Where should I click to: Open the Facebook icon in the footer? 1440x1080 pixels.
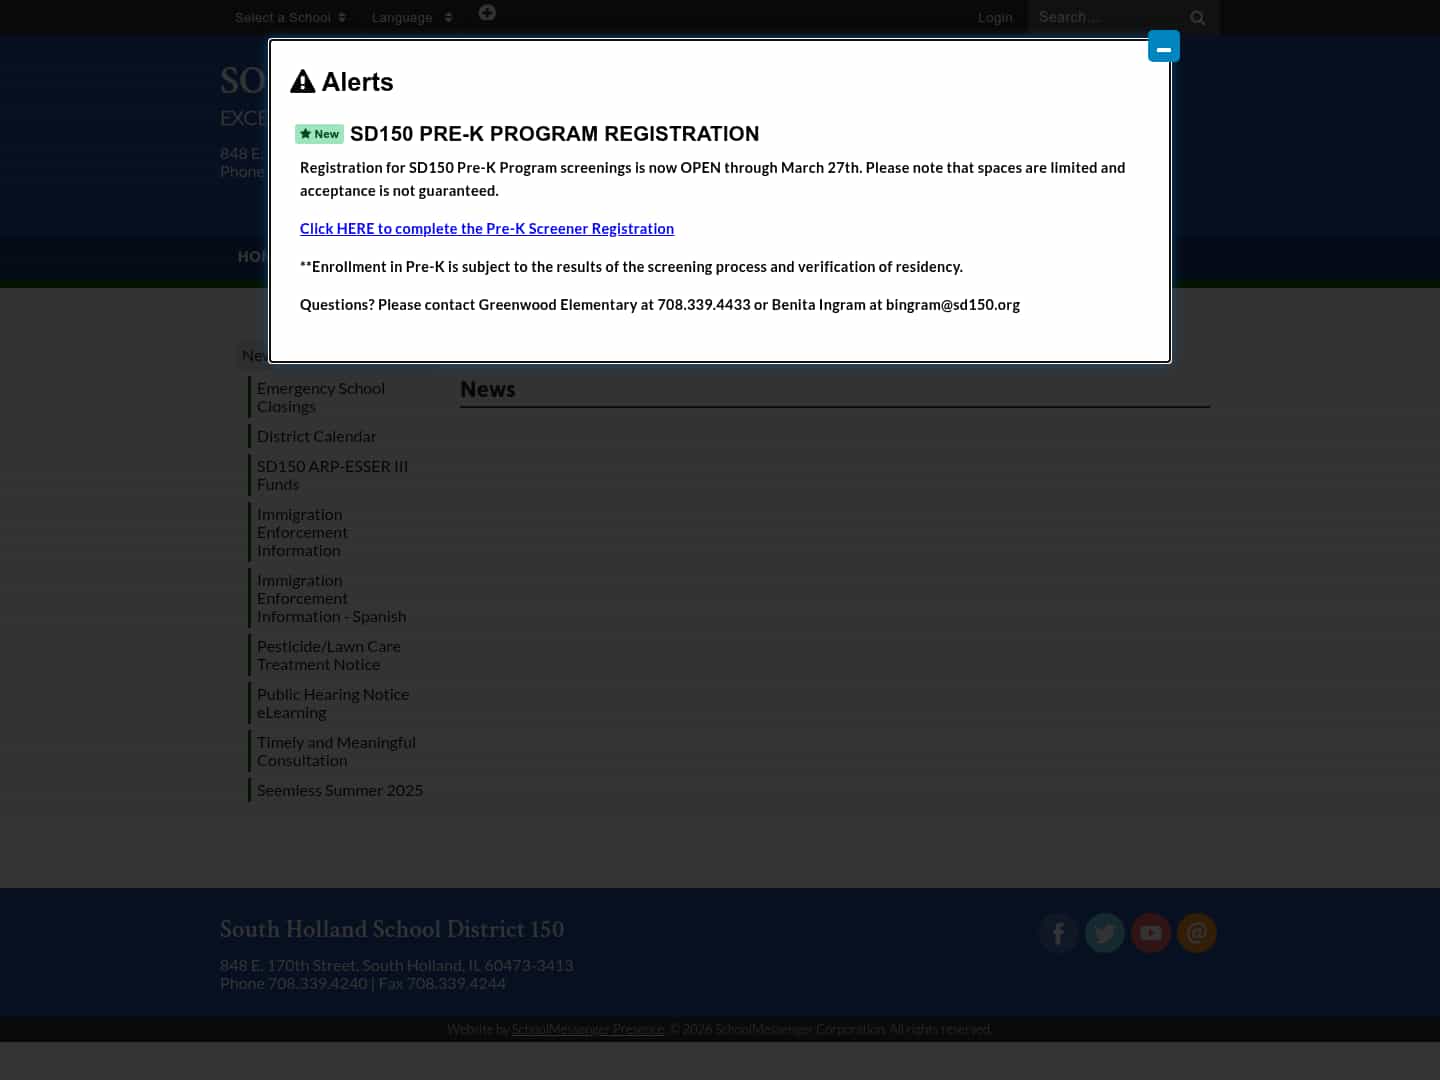click(x=1059, y=933)
